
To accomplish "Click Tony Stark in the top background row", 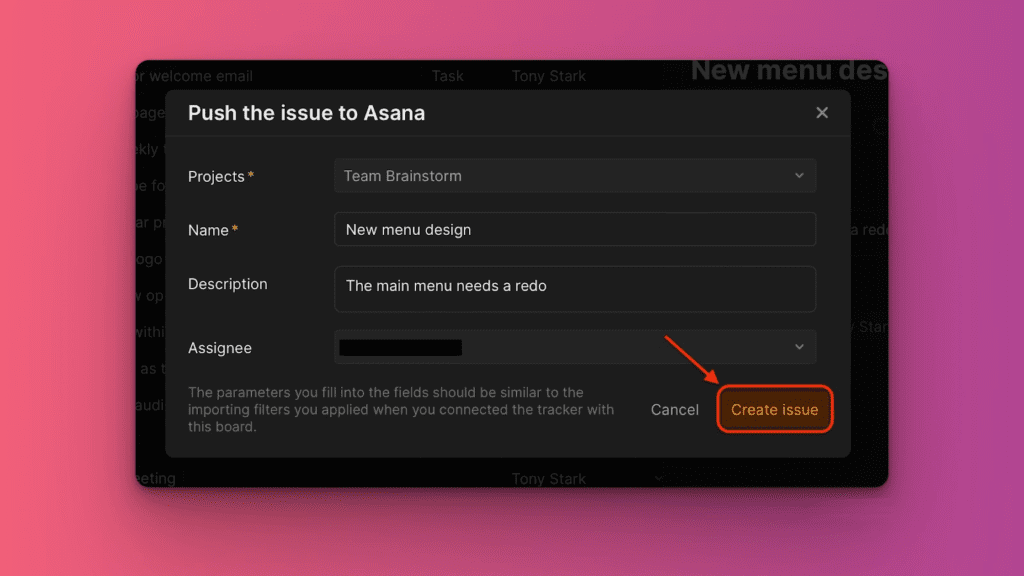I will pyautogui.click(x=548, y=76).
